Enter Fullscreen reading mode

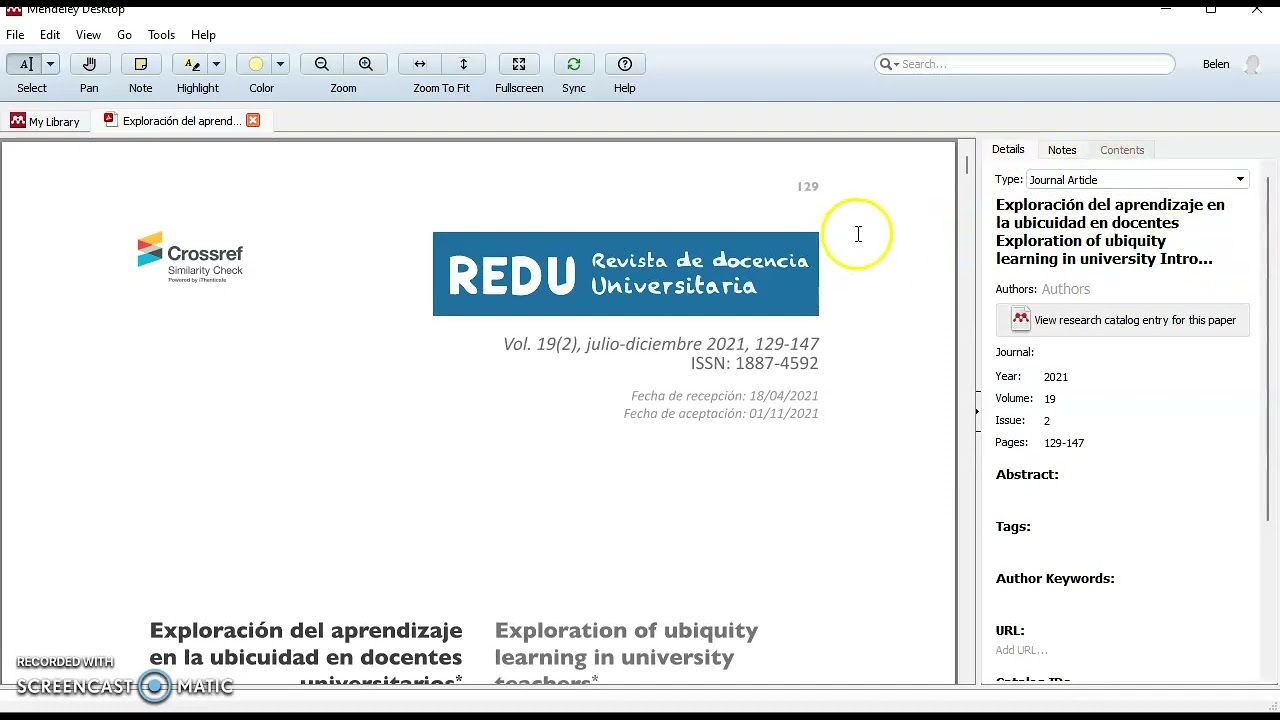[519, 64]
